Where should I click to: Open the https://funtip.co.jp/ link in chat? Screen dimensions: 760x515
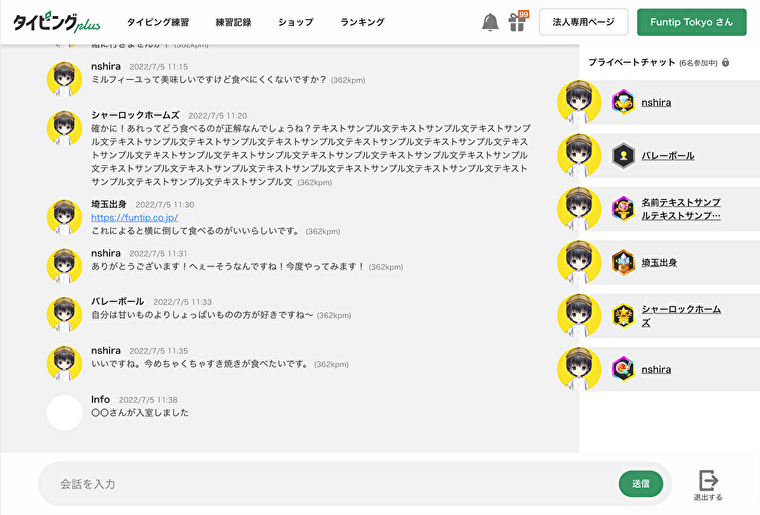tap(134, 217)
